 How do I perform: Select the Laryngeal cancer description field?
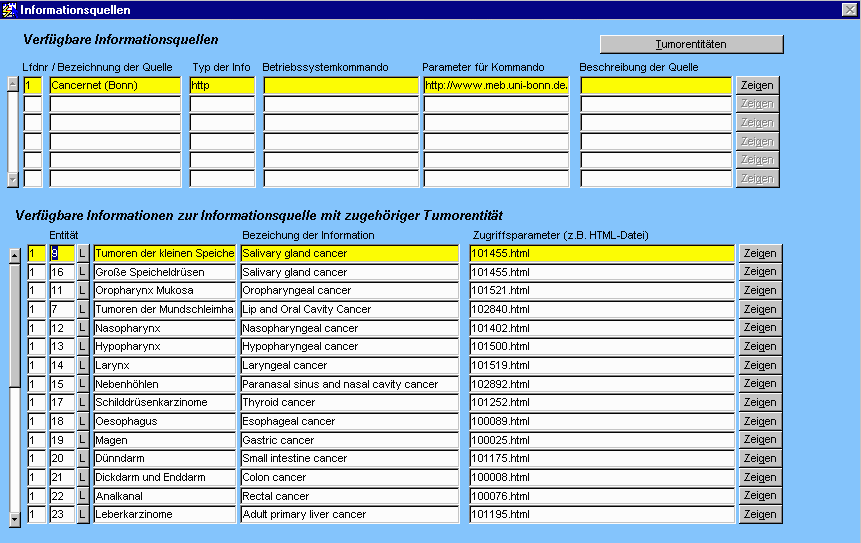(349, 365)
